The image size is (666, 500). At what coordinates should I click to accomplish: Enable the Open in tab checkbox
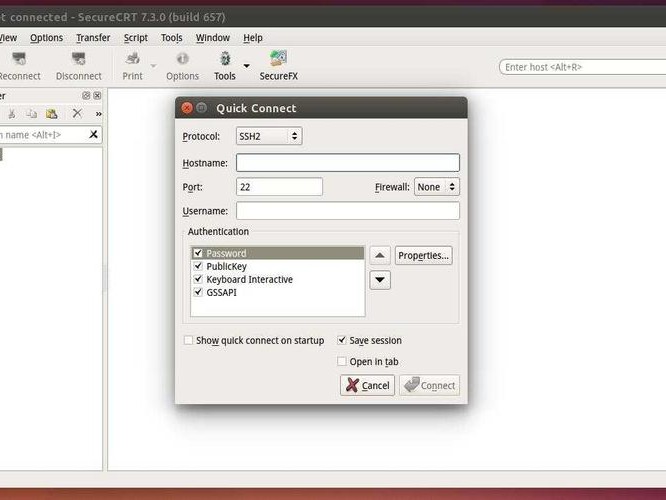(341, 362)
